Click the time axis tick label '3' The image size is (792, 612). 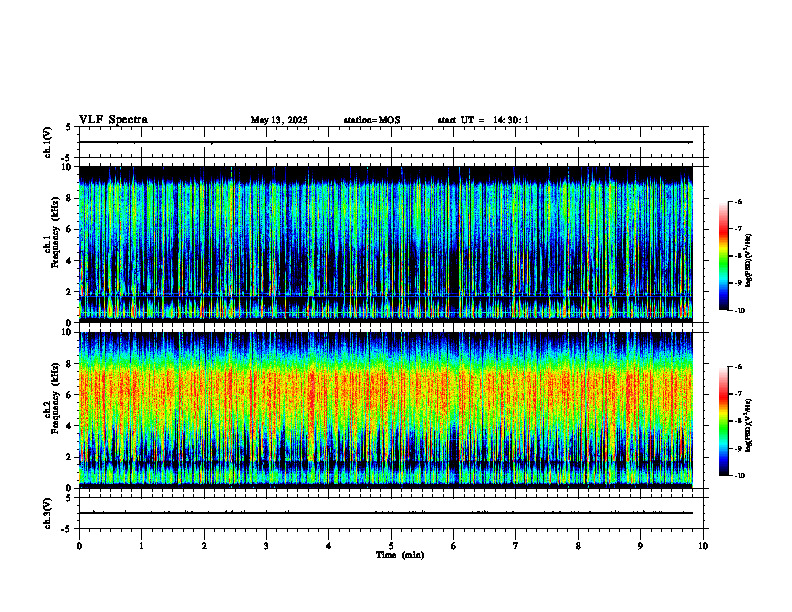pos(266,546)
